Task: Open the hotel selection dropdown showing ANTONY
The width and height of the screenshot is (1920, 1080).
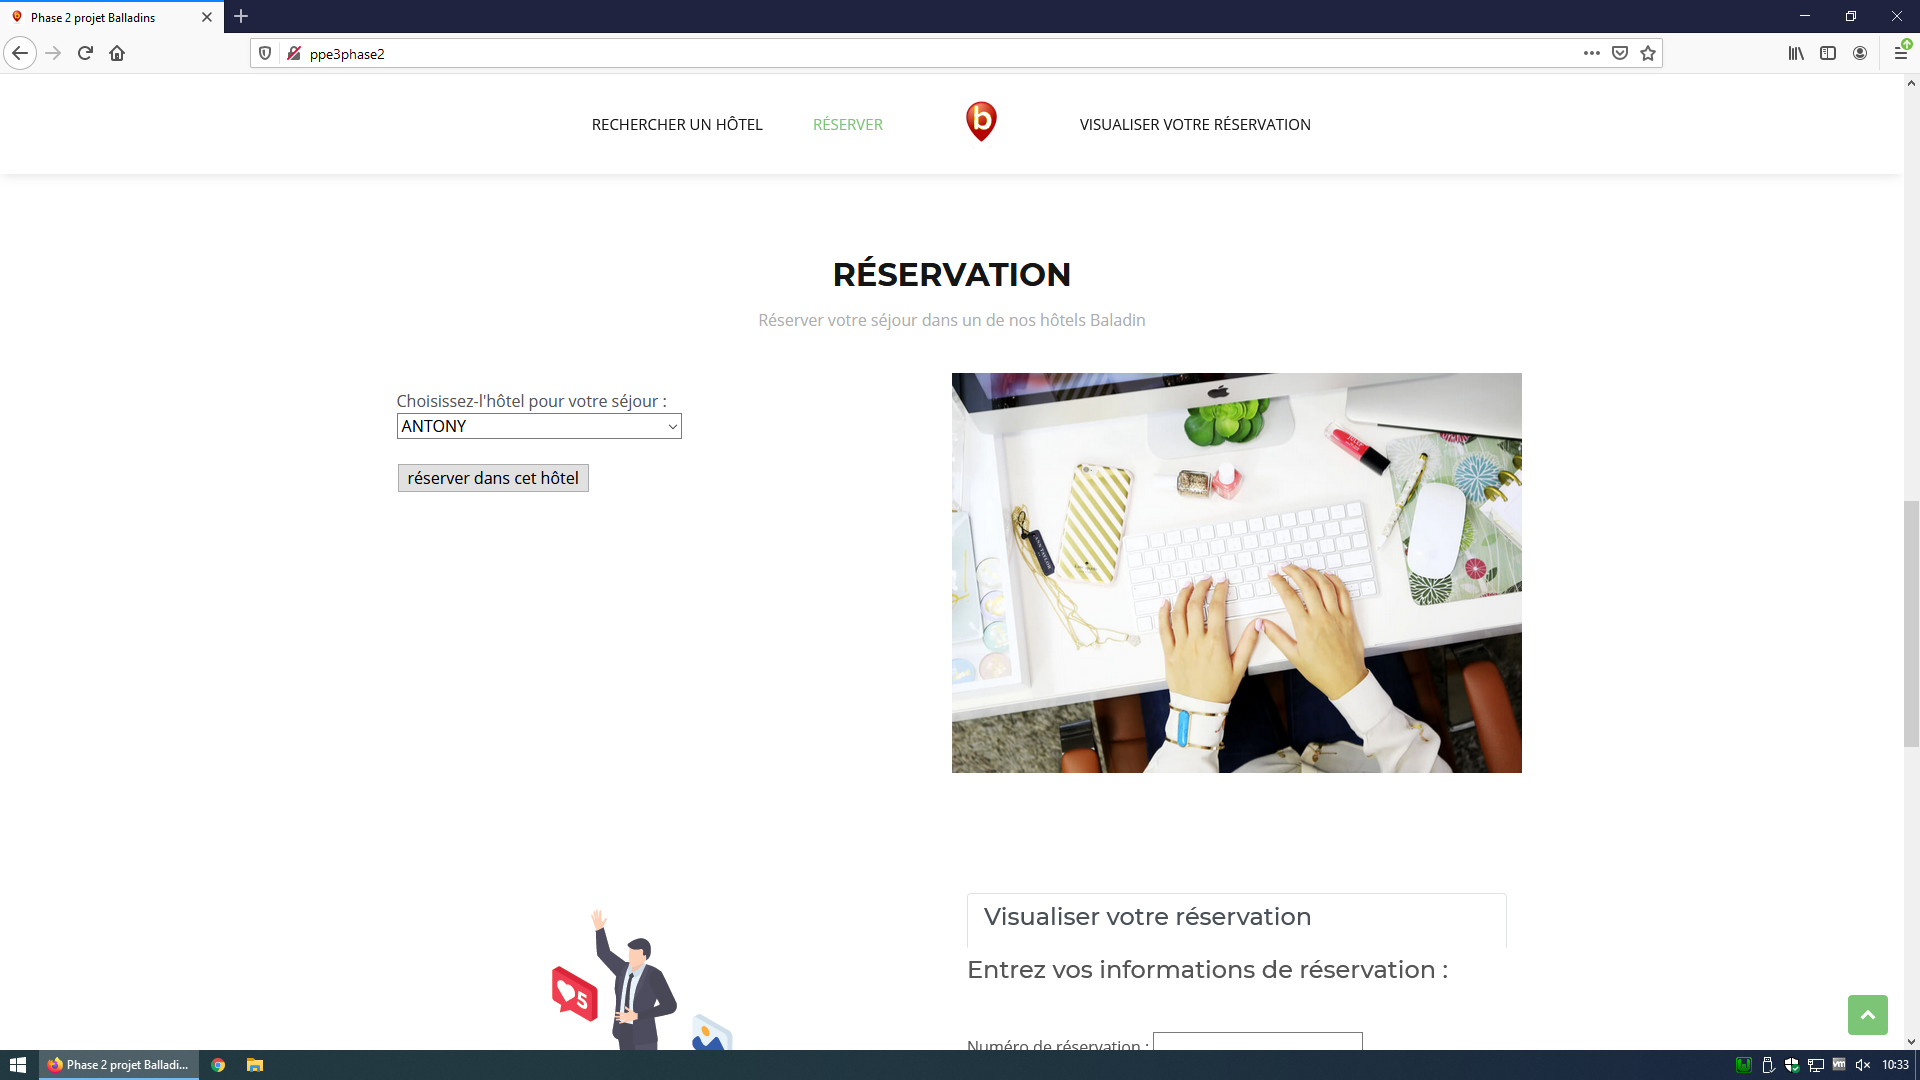Action: (539, 426)
